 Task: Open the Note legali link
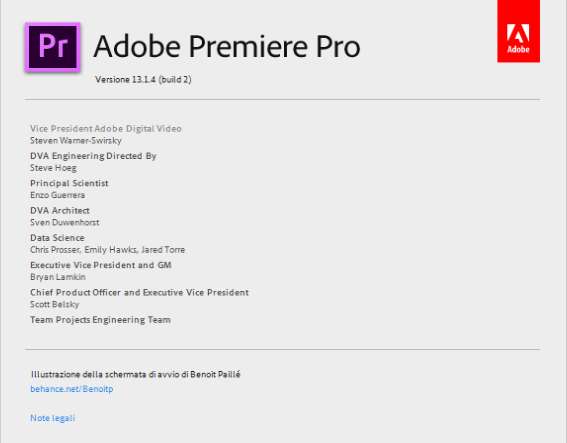pyautogui.click(x=53, y=418)
